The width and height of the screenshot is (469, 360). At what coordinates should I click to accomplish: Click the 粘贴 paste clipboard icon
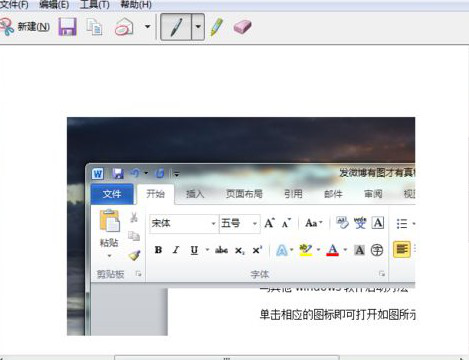pyautogui.click(x=109, y=221)
